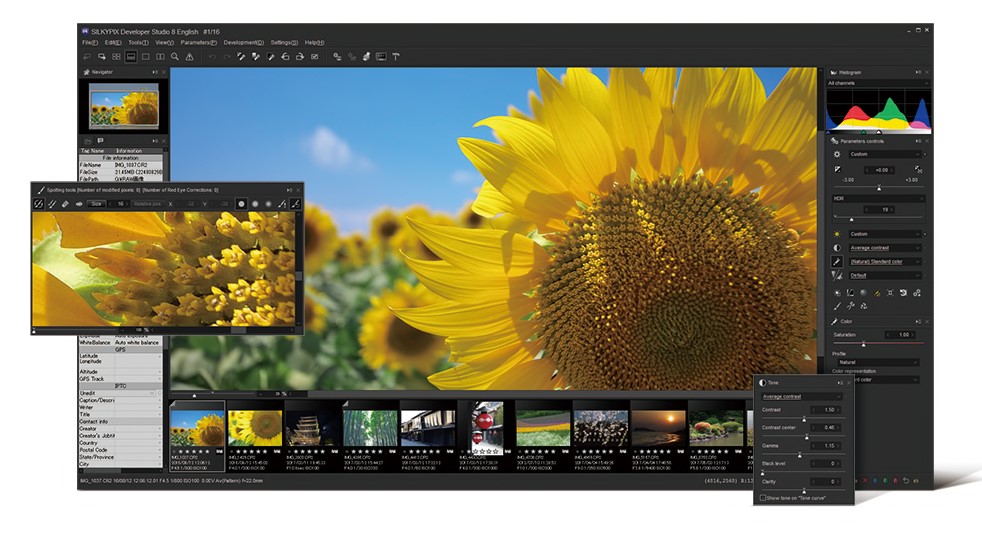Click the Saturation value 1.00 field
This screenshot has height=544, width=982.
point(901,335)
